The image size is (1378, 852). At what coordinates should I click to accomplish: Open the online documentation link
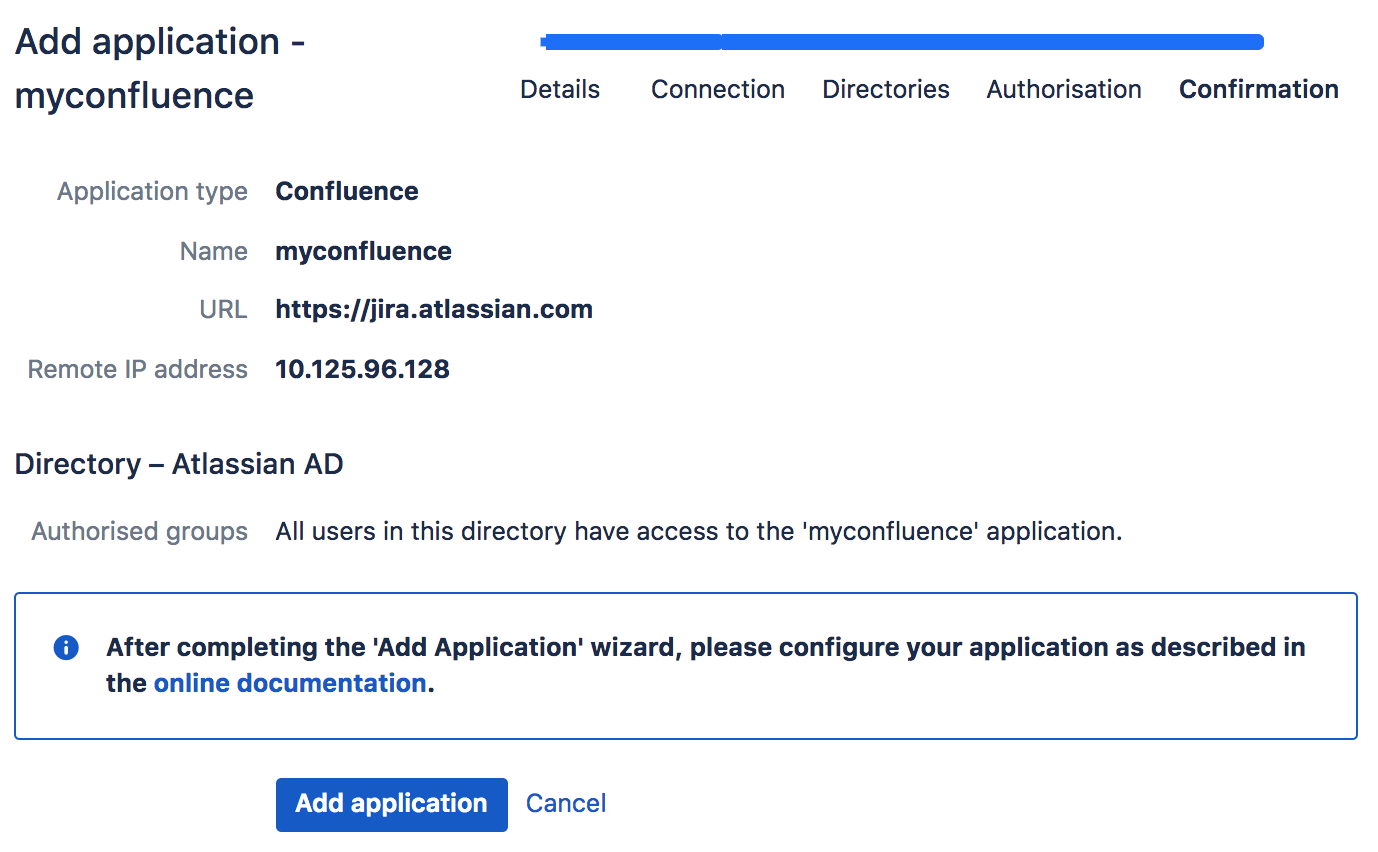click(290, 684)
